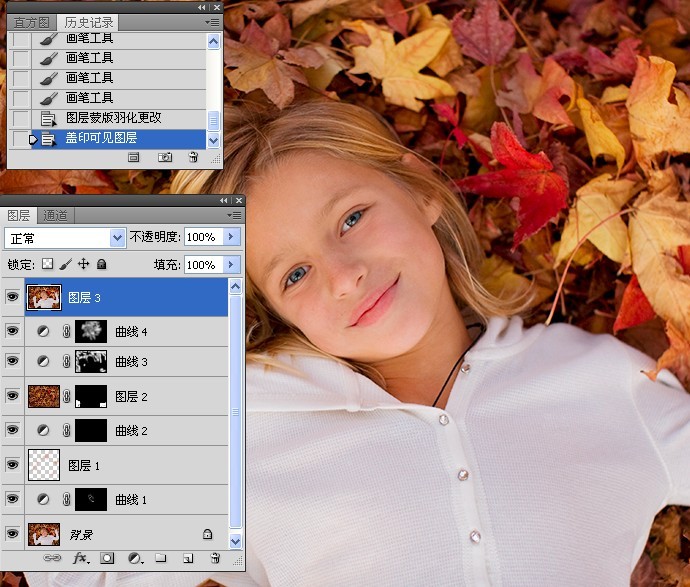Lock image pixels brush icon
The width and height of the screenshot is (690, 587).
click(x=66, y=264)
